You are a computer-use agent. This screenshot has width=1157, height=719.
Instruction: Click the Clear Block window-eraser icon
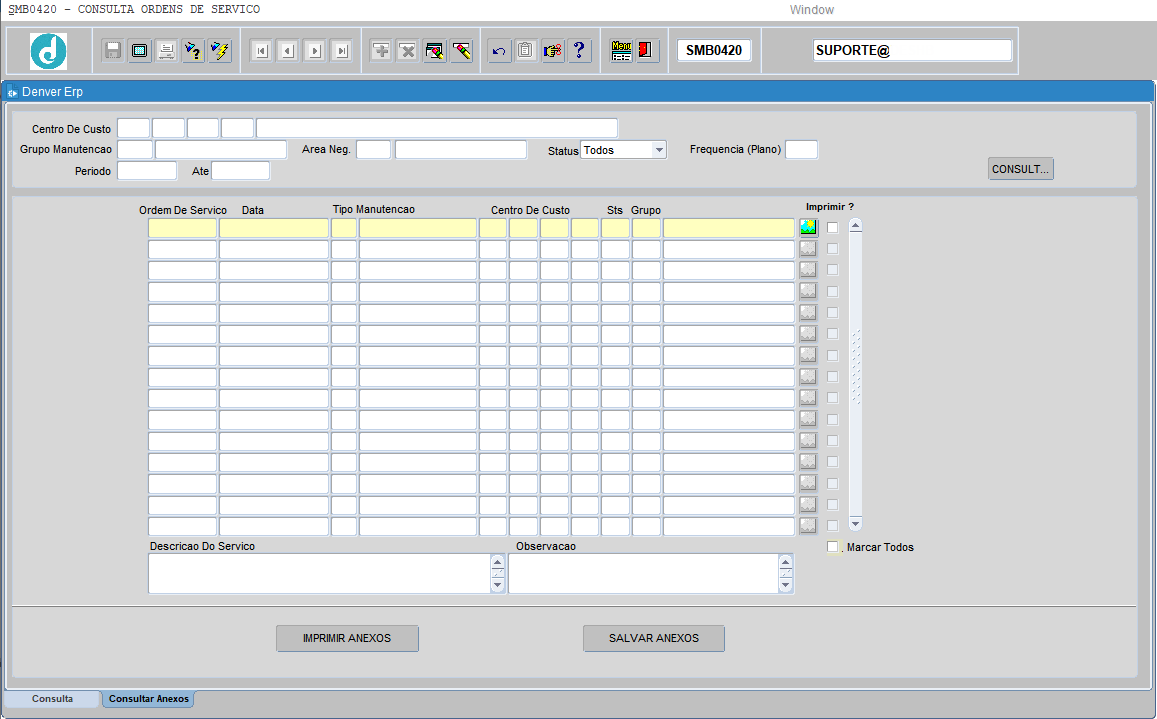[435, 51]
